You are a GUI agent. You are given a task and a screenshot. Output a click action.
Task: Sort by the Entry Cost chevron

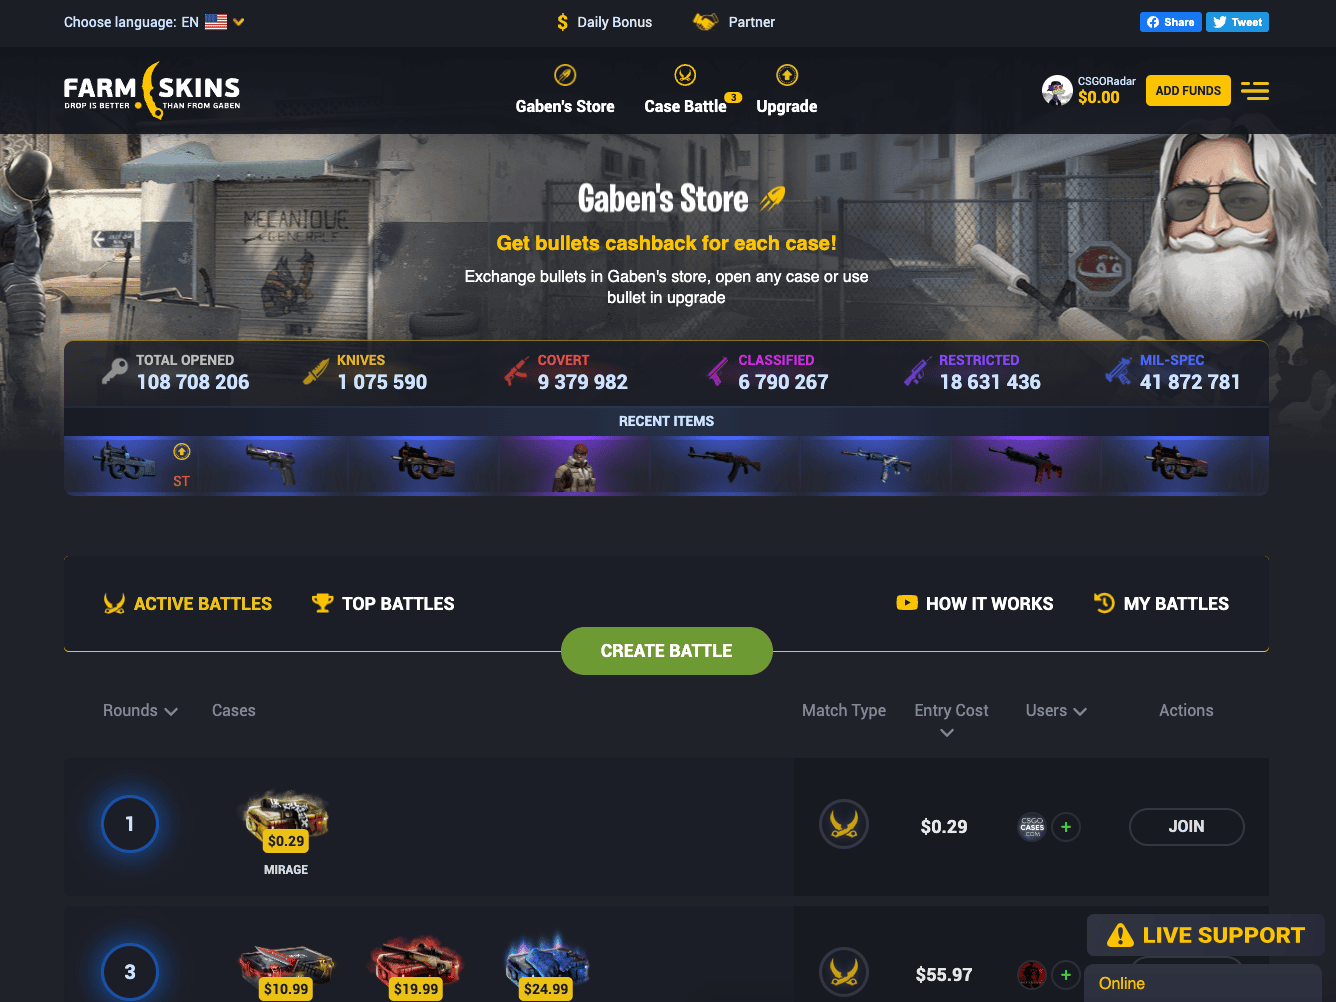click(x=947, y=733)
